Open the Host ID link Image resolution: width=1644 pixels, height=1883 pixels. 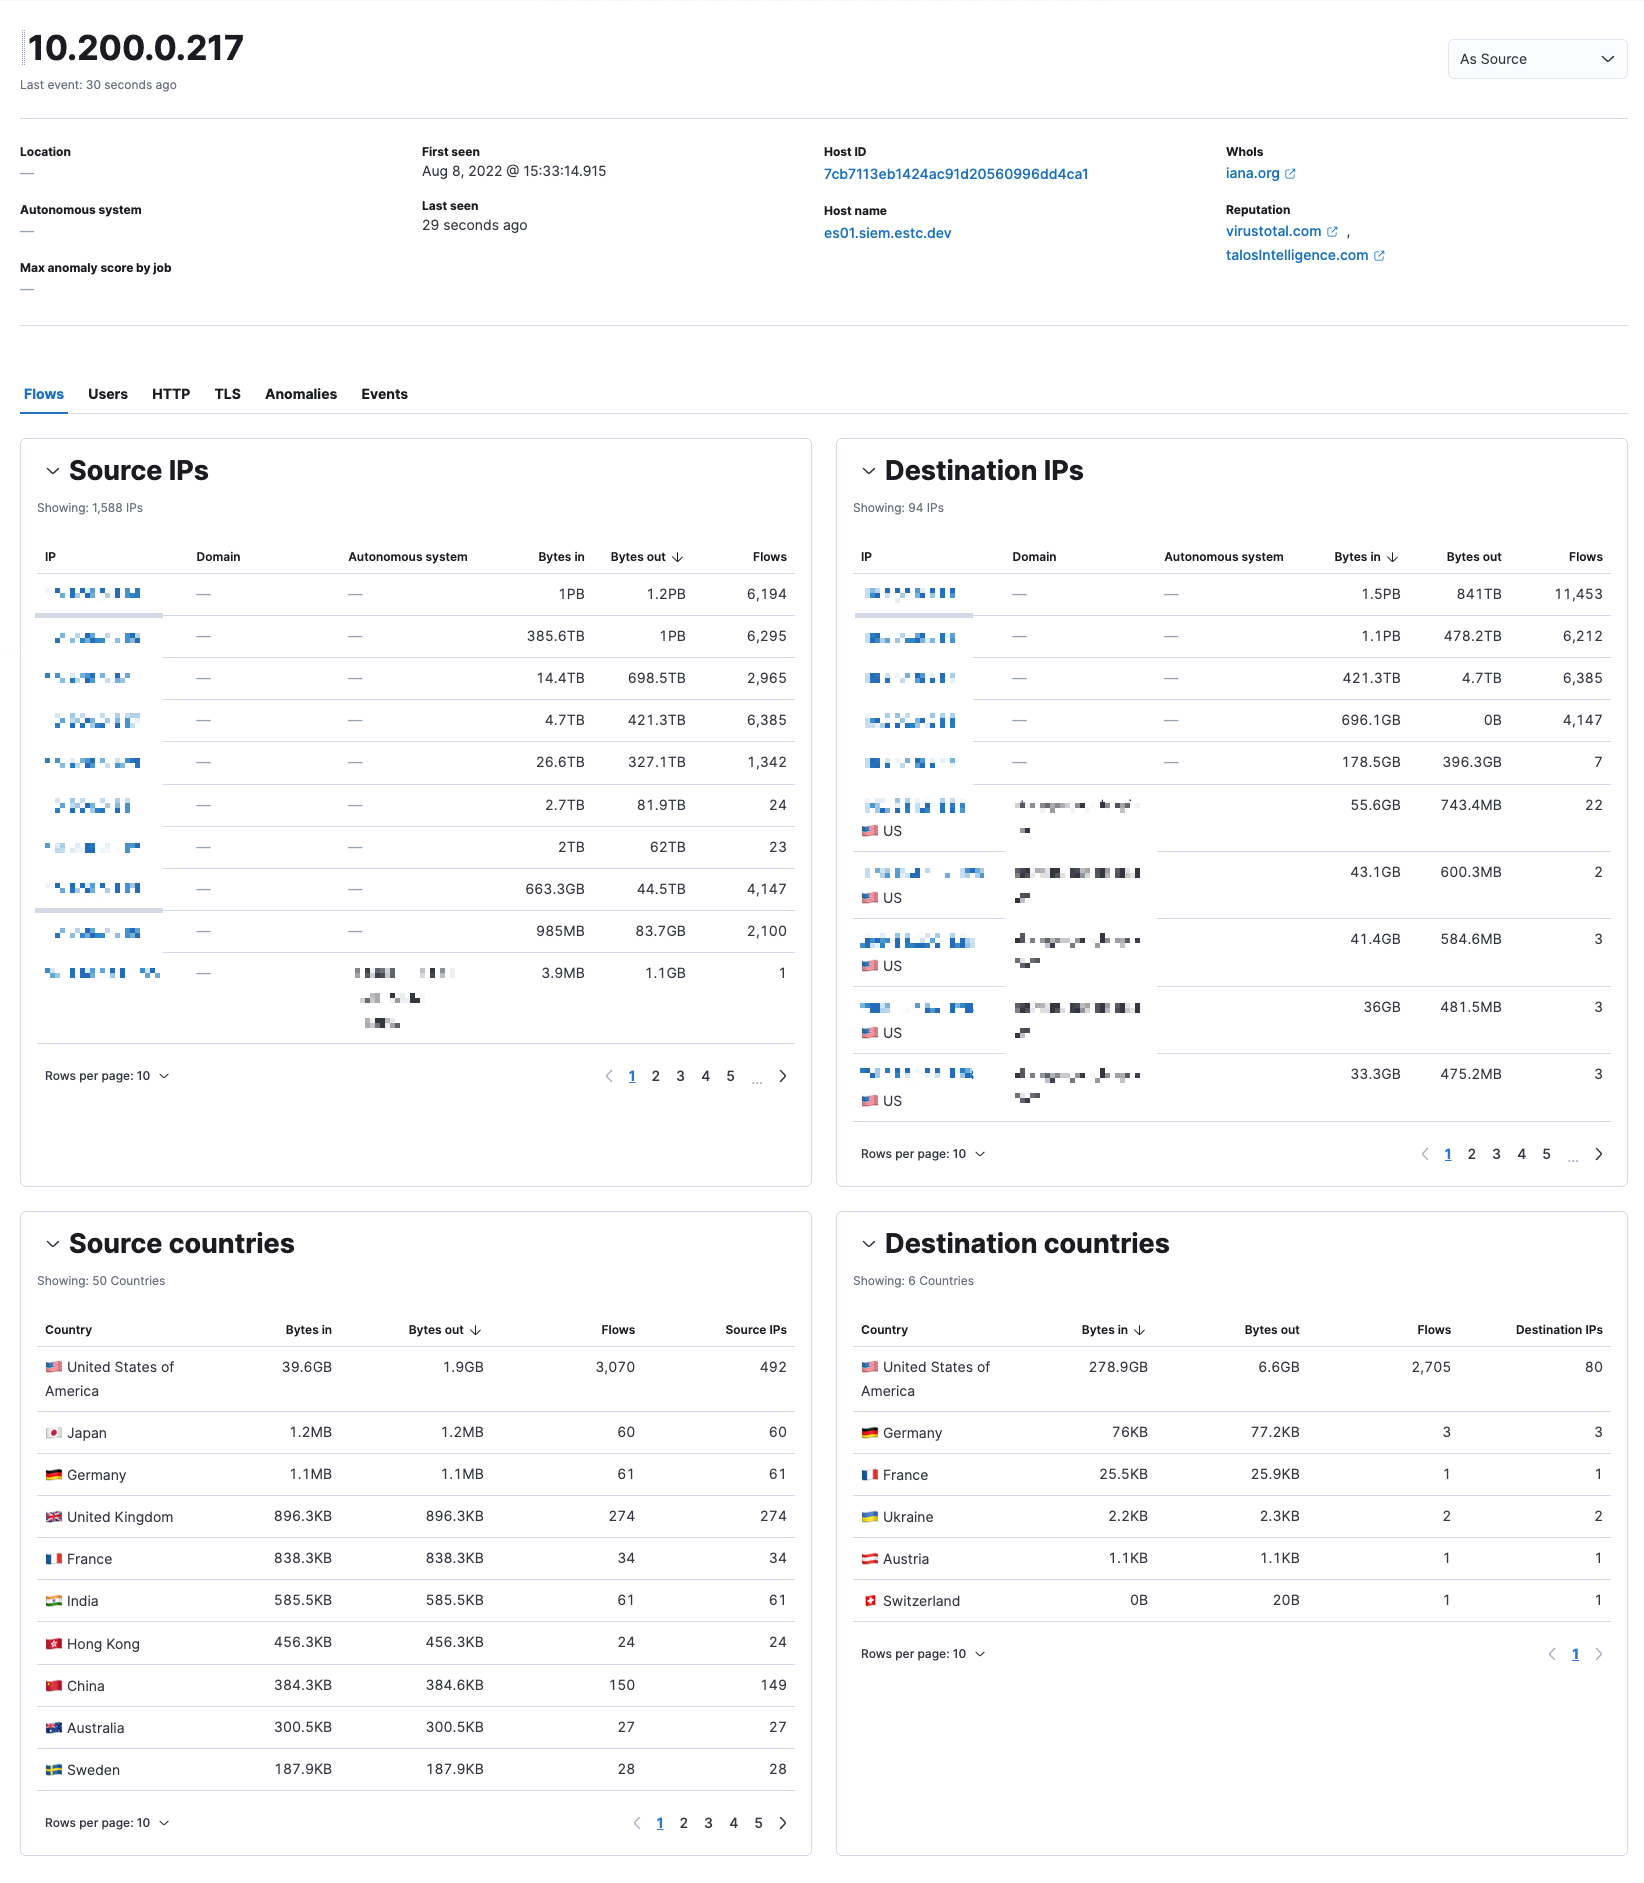(955, 172)
